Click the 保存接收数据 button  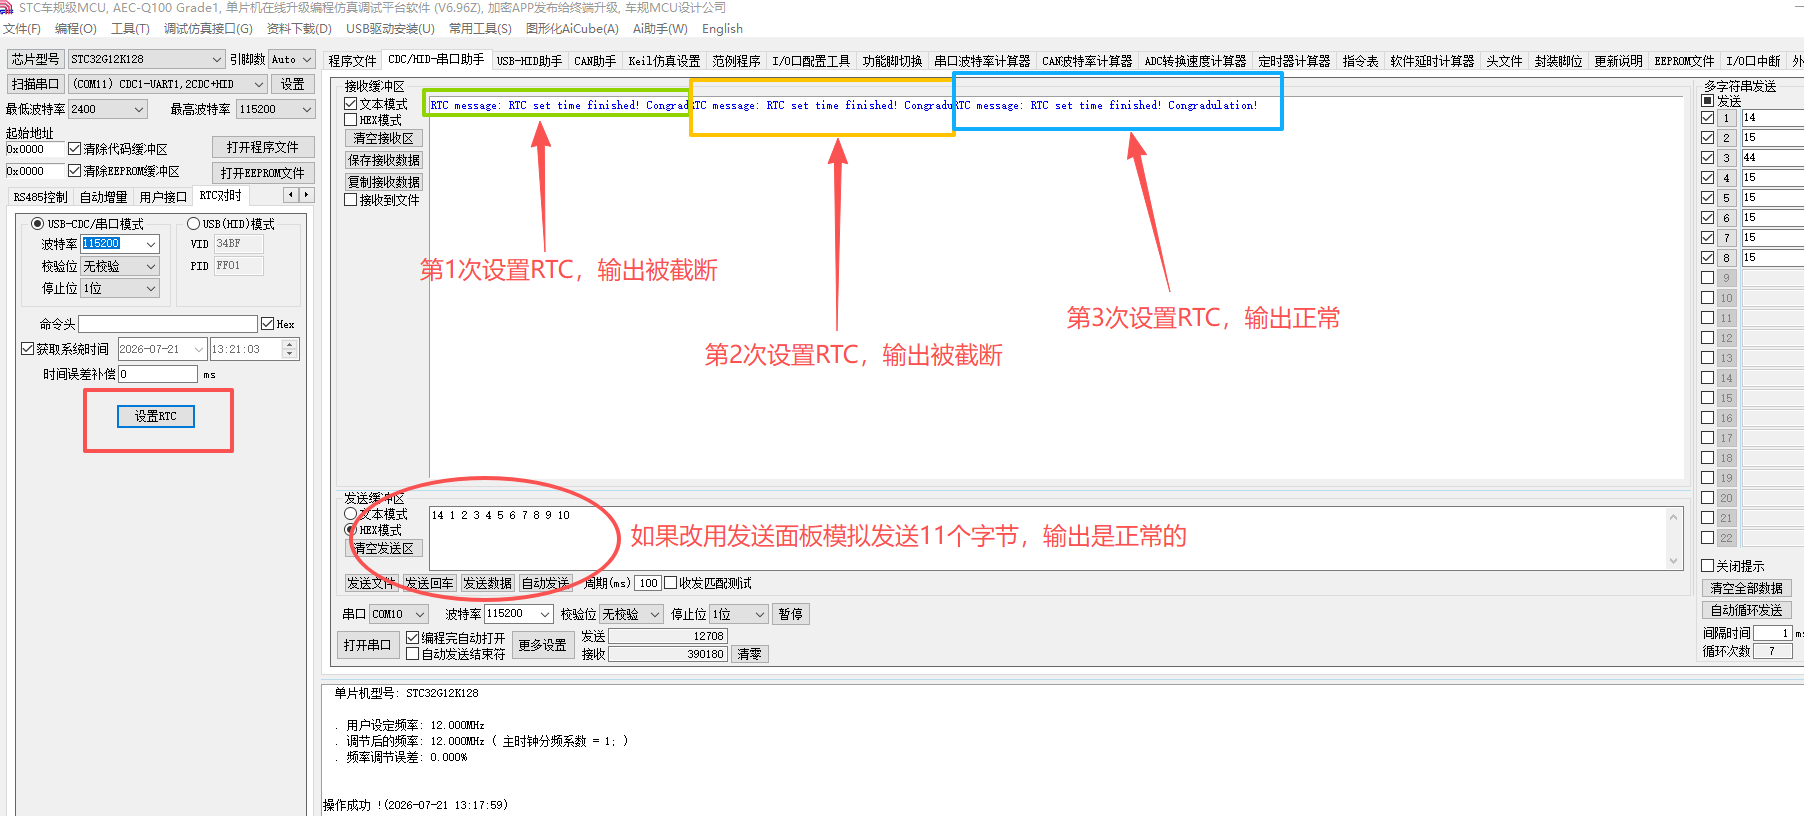[x=384, y=160]
